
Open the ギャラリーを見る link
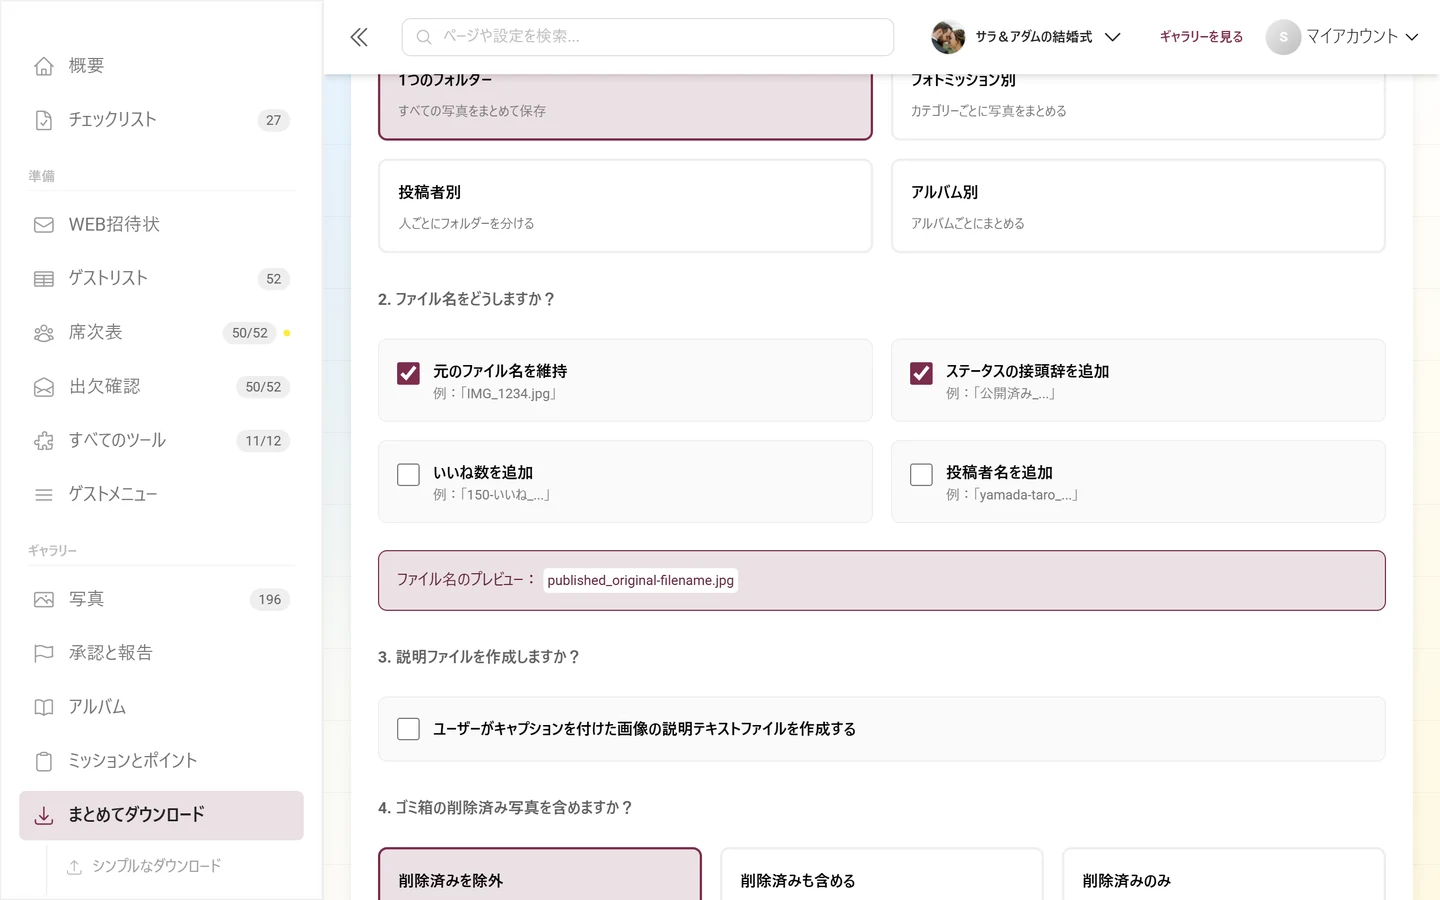tap(1201, 37)
